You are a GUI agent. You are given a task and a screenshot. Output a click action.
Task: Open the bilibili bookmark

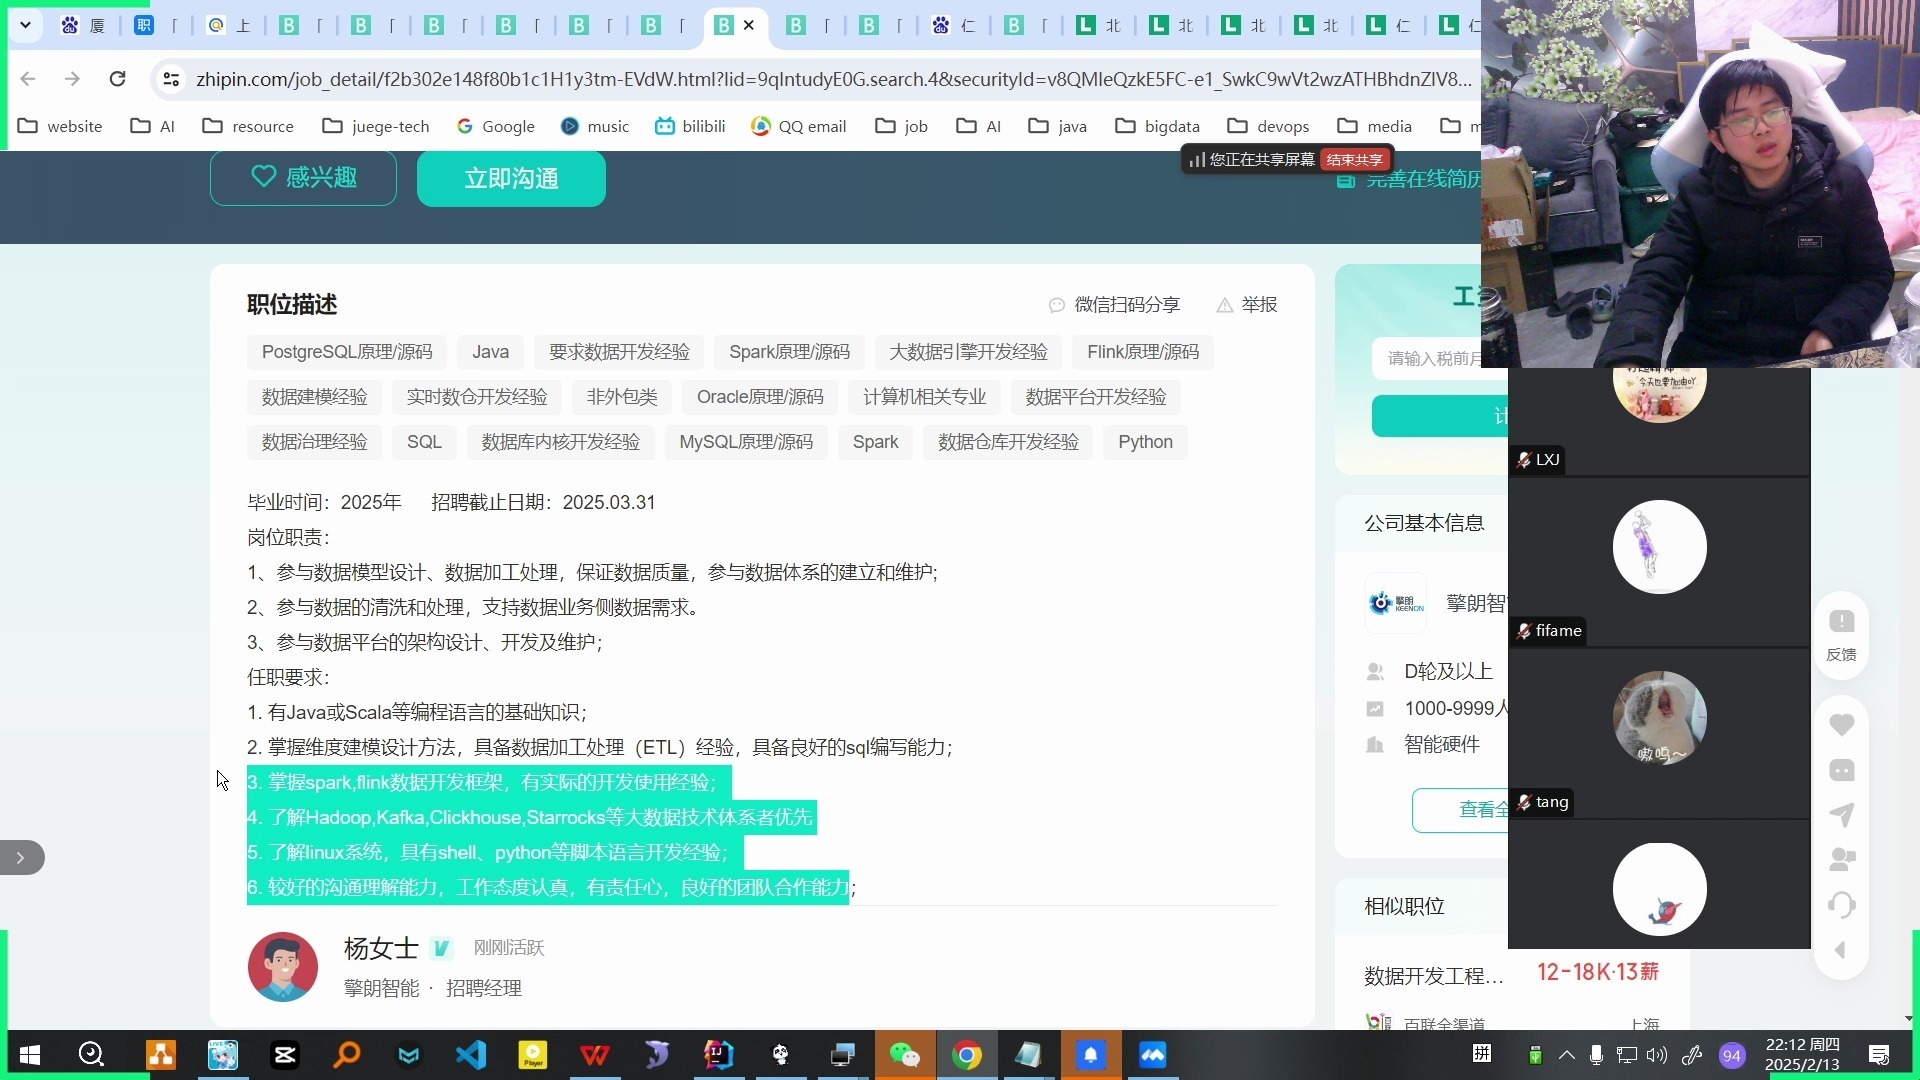[690, 126]
